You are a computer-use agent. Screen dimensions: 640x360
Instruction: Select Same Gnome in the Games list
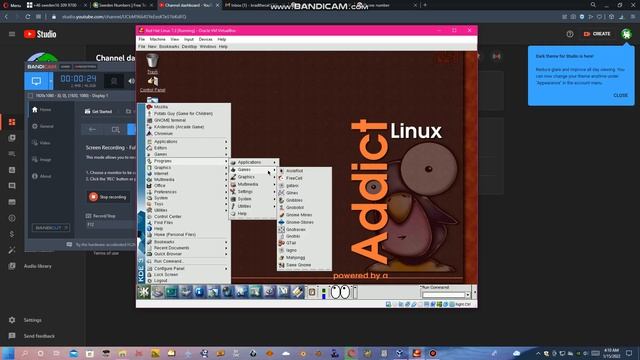[x=304, y=265]
